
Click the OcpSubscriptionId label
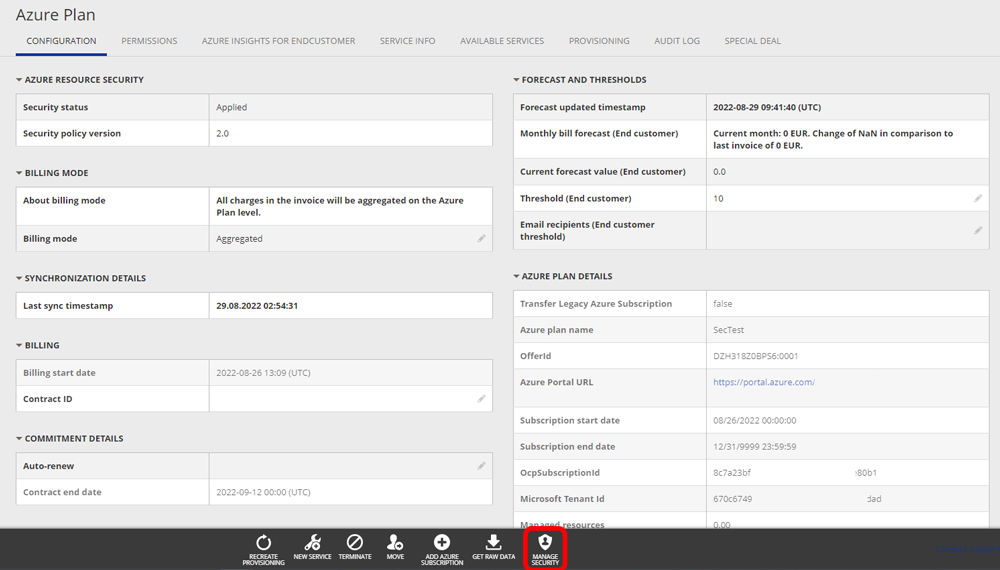pyautogui.click(x=559, y=472)
